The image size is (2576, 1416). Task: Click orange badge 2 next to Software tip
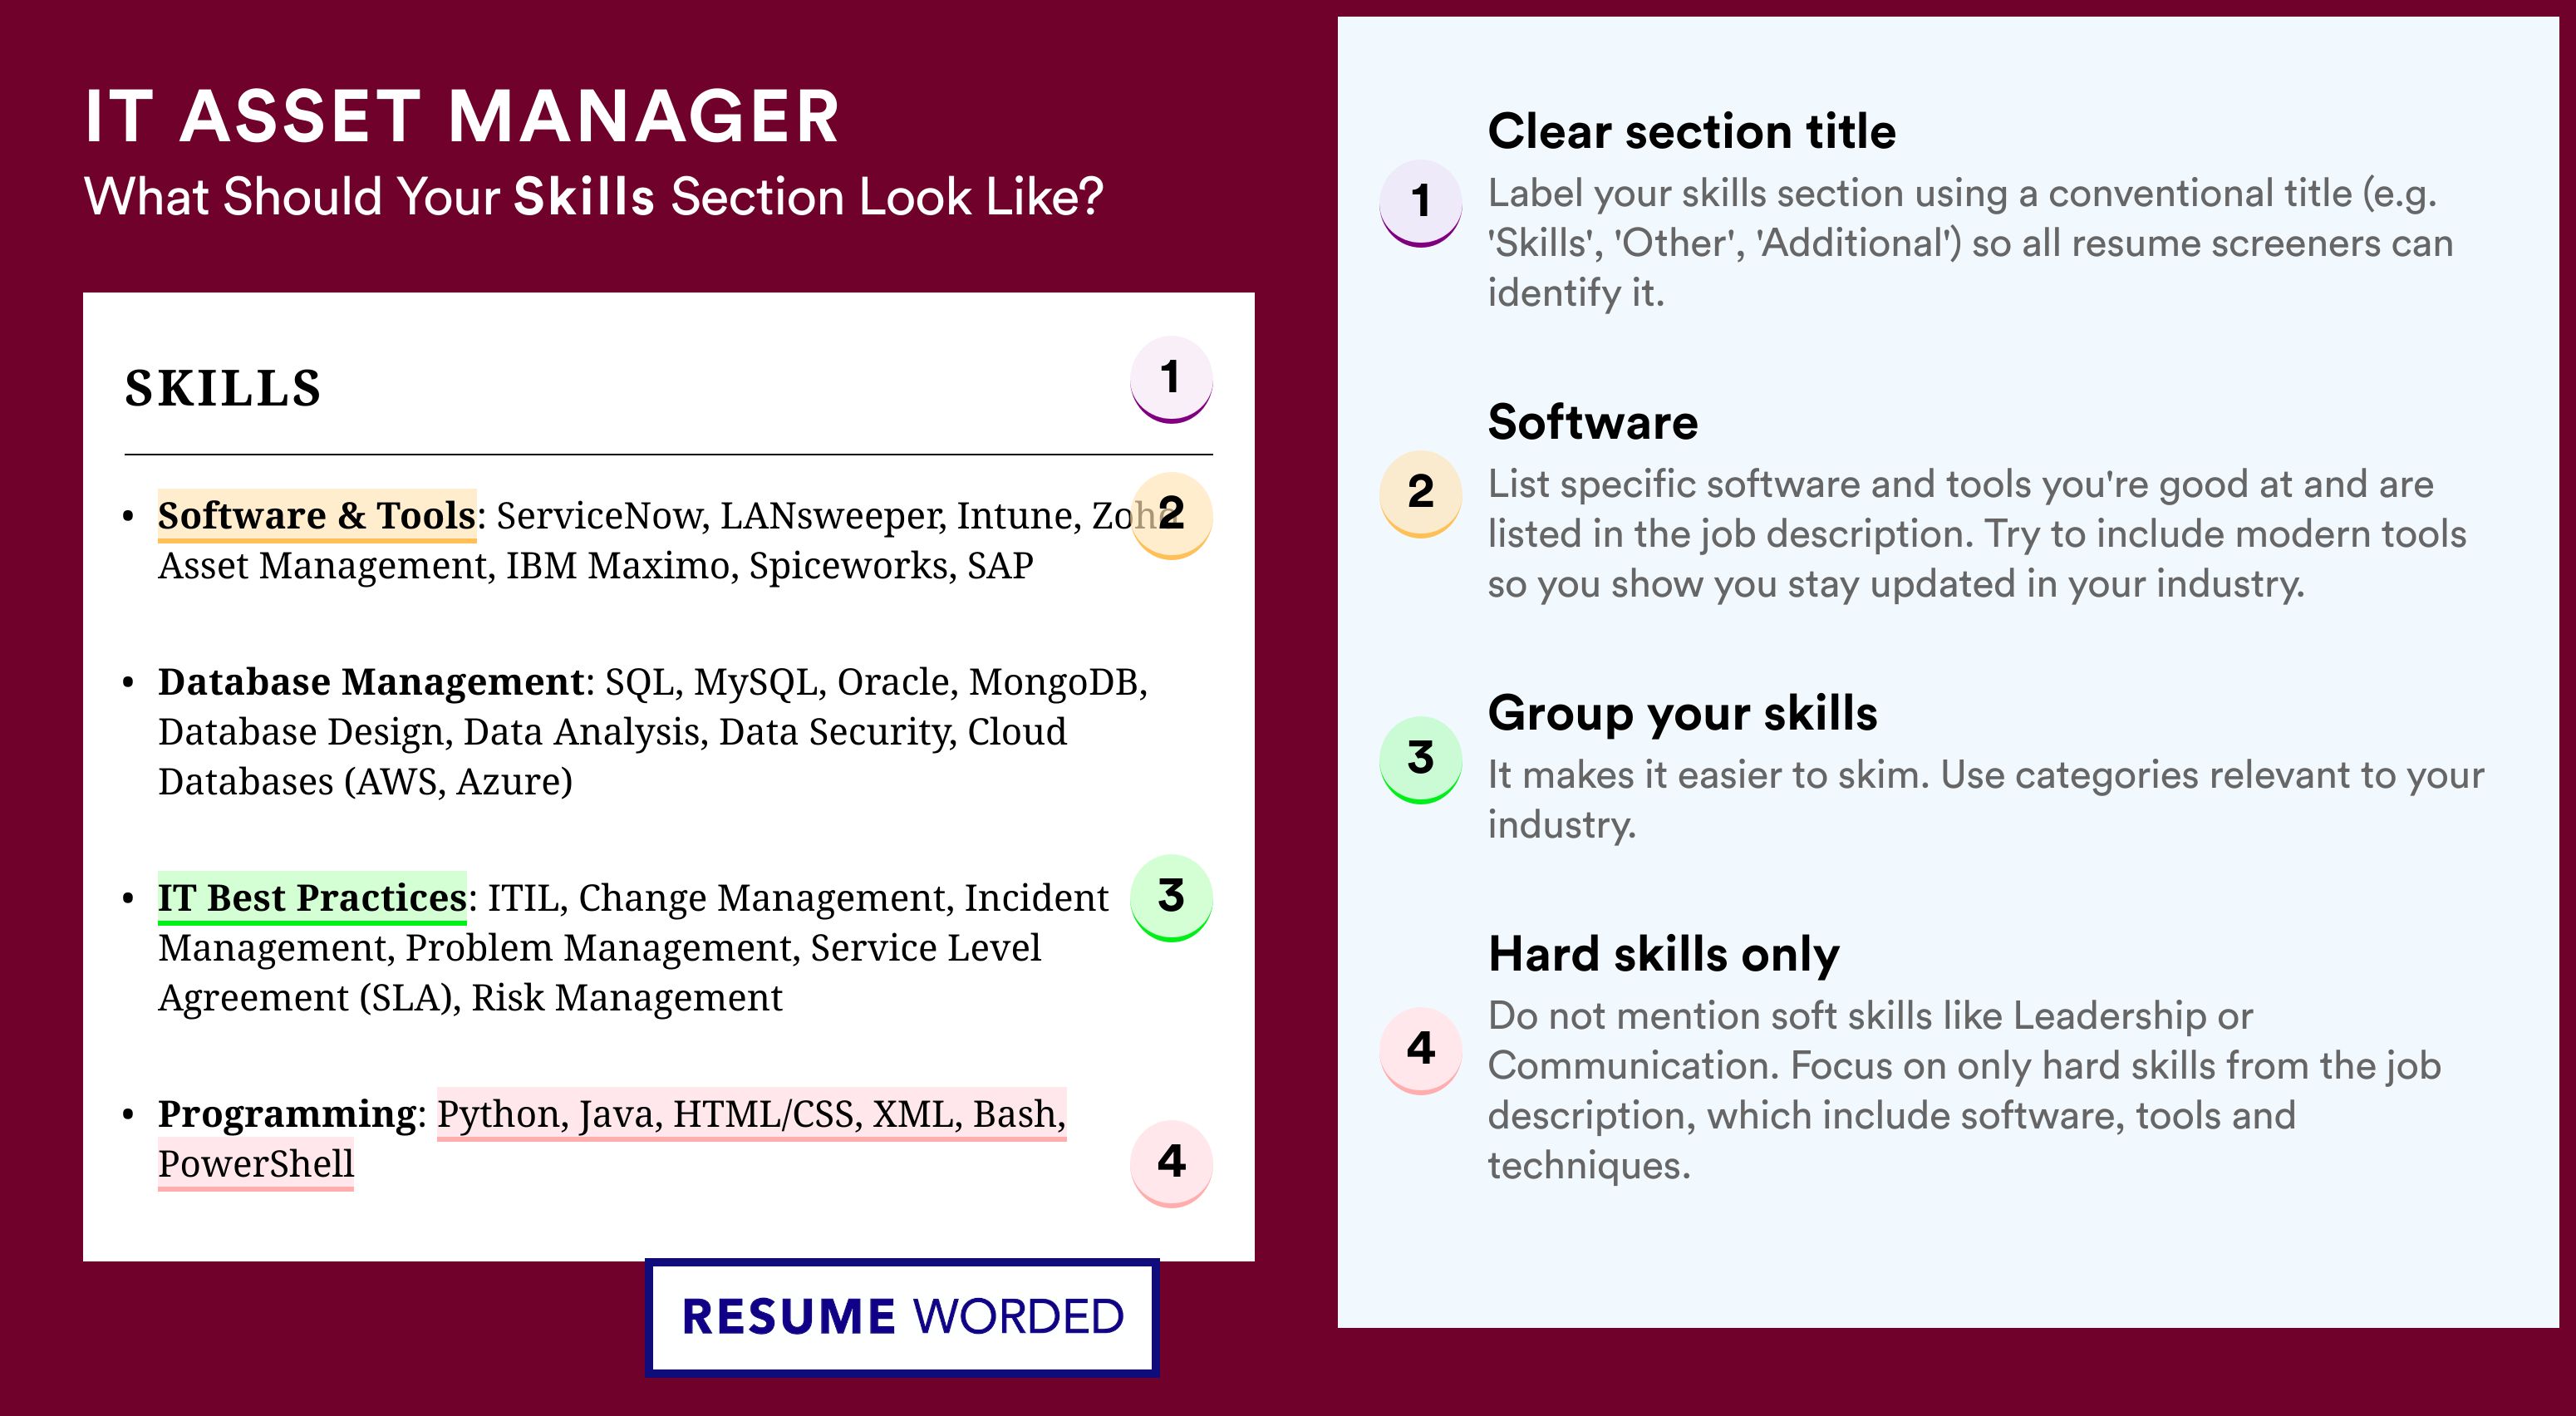pos(1421,494)
